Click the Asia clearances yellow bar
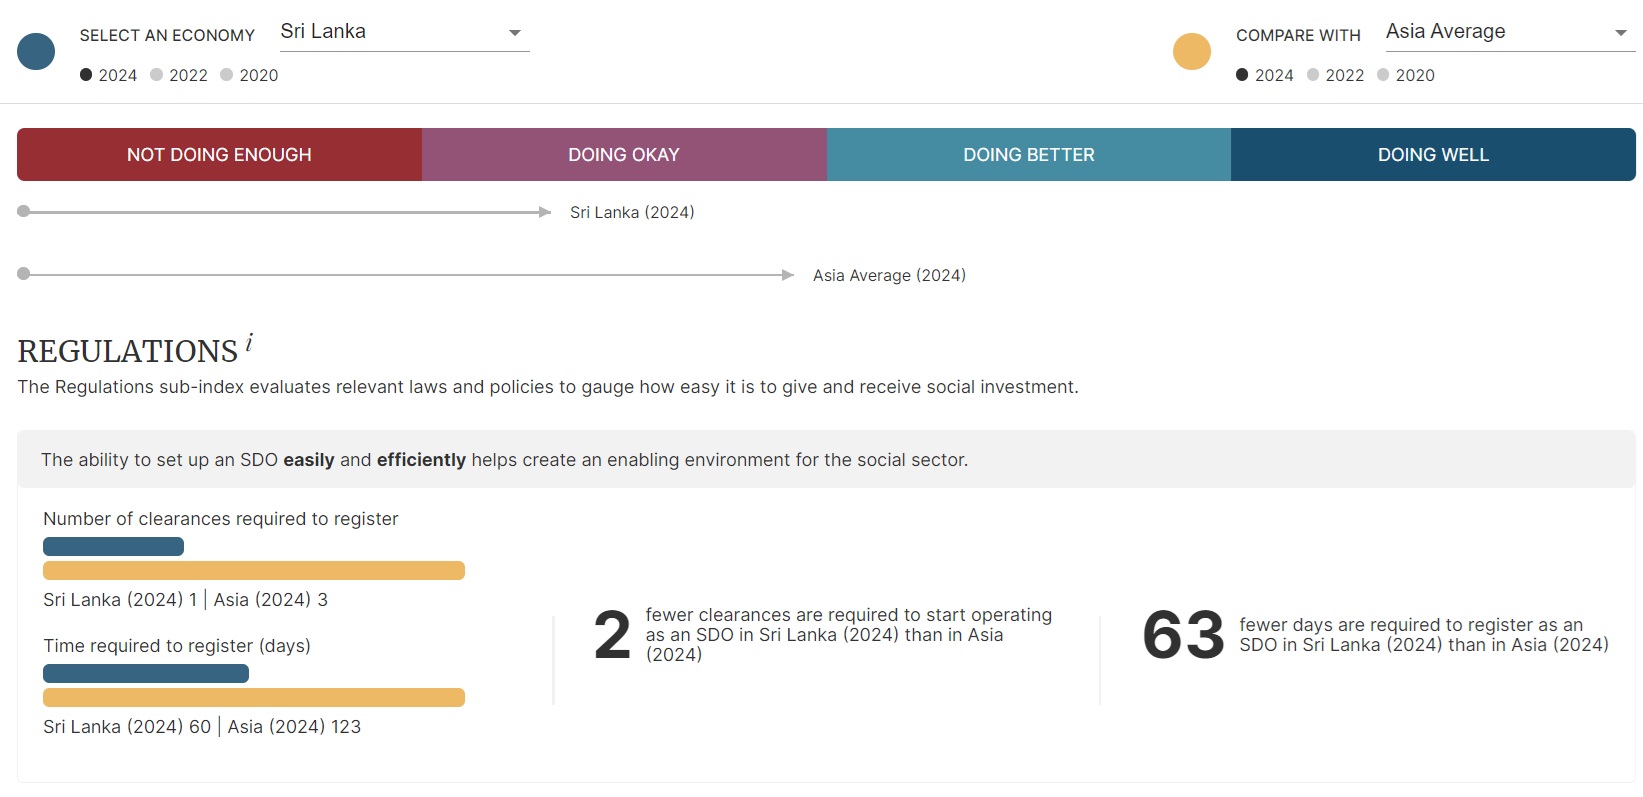Screen dimensions: 1643x797 254,571
